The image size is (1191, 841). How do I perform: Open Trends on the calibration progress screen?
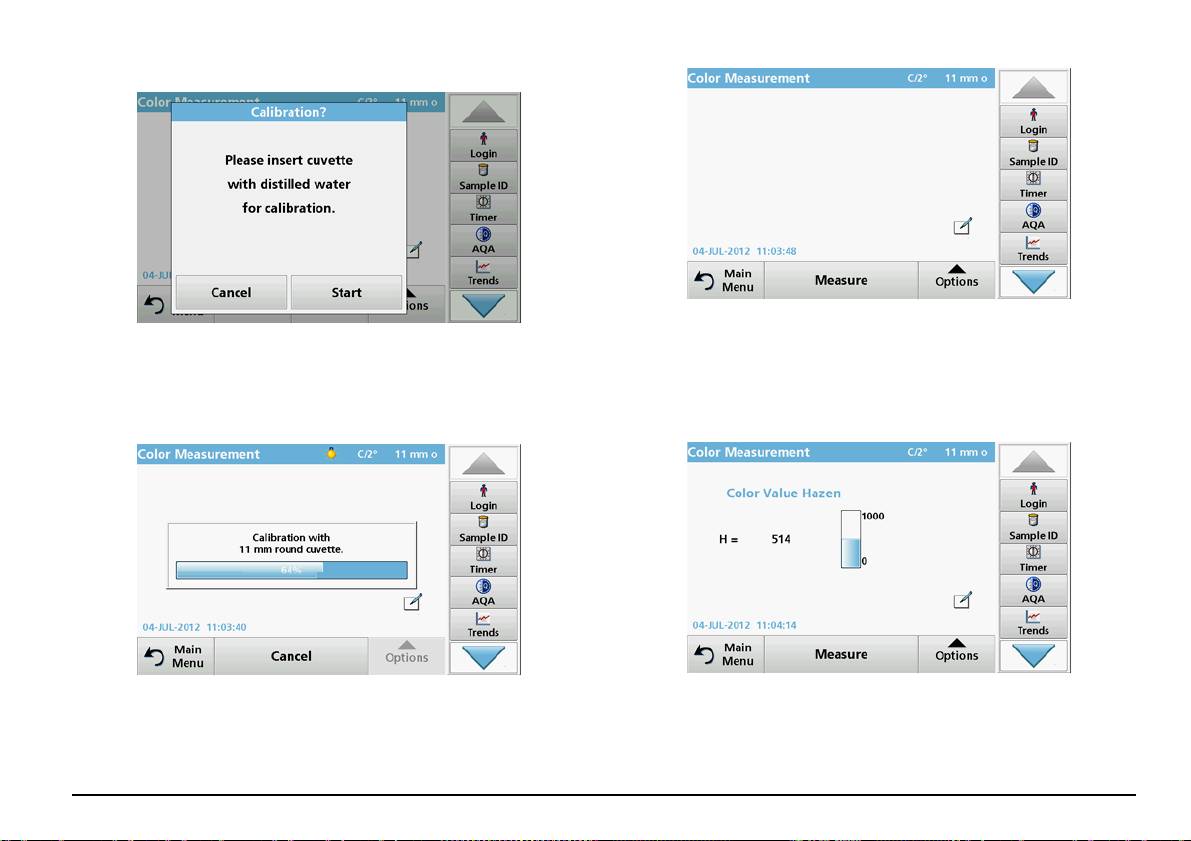(483, 625)
